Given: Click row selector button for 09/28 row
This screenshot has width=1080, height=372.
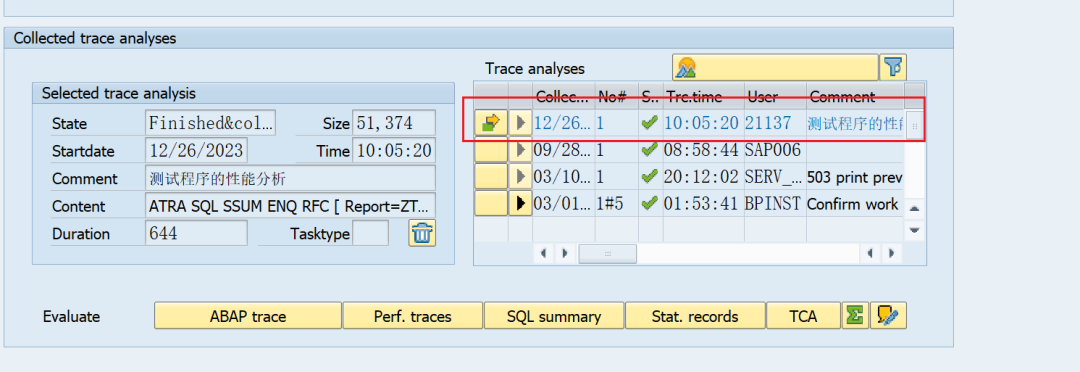Looking at the screenshot, I should tap(491, 149).
